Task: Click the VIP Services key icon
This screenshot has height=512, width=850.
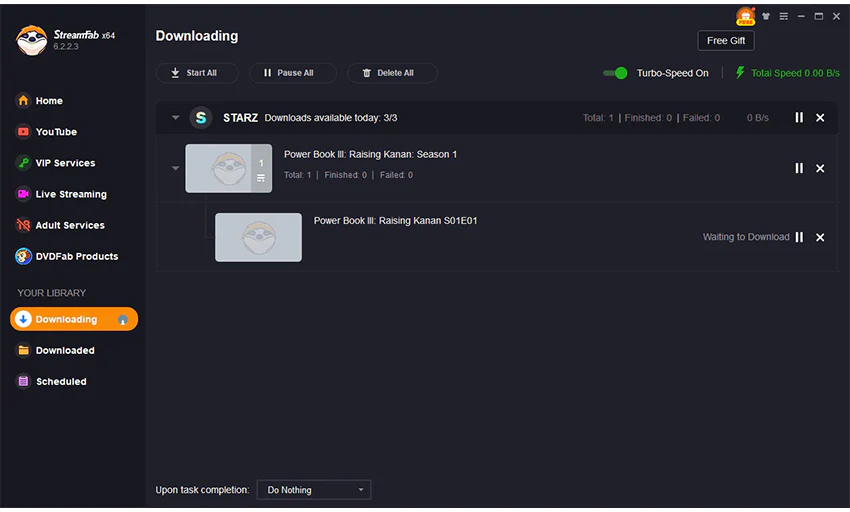Action: (x=23, y=163)
